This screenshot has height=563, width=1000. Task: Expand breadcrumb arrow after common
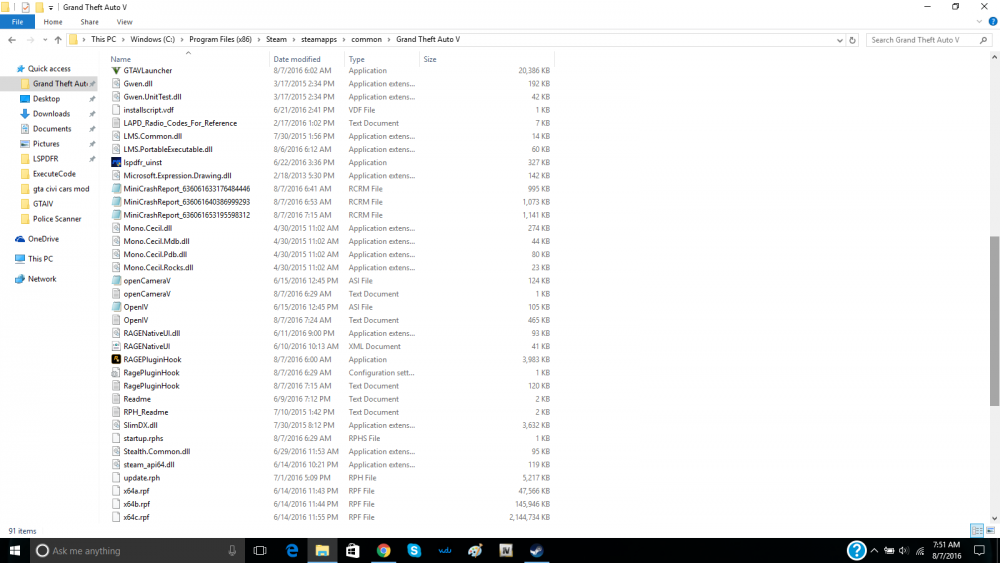point(388,40)
